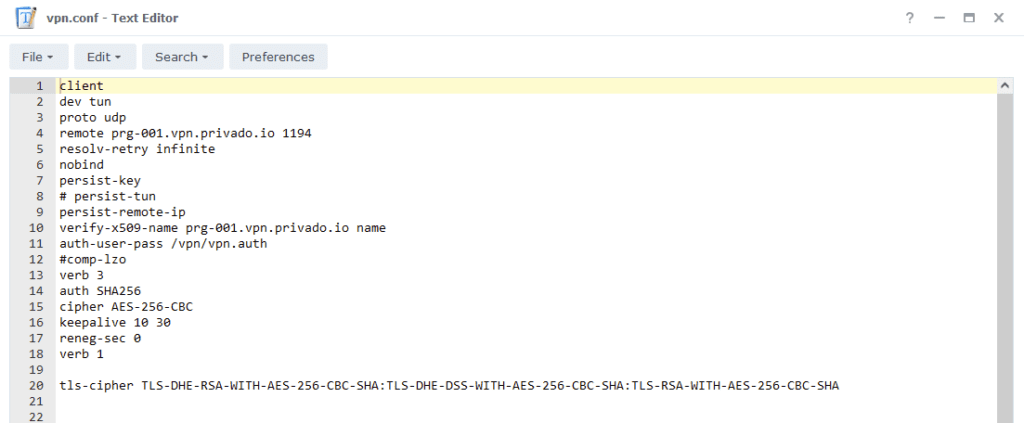Click line number 20 in gutter
Image resolution: width=1024 pixels, height=423 pixels.
[x=37, y=386]
